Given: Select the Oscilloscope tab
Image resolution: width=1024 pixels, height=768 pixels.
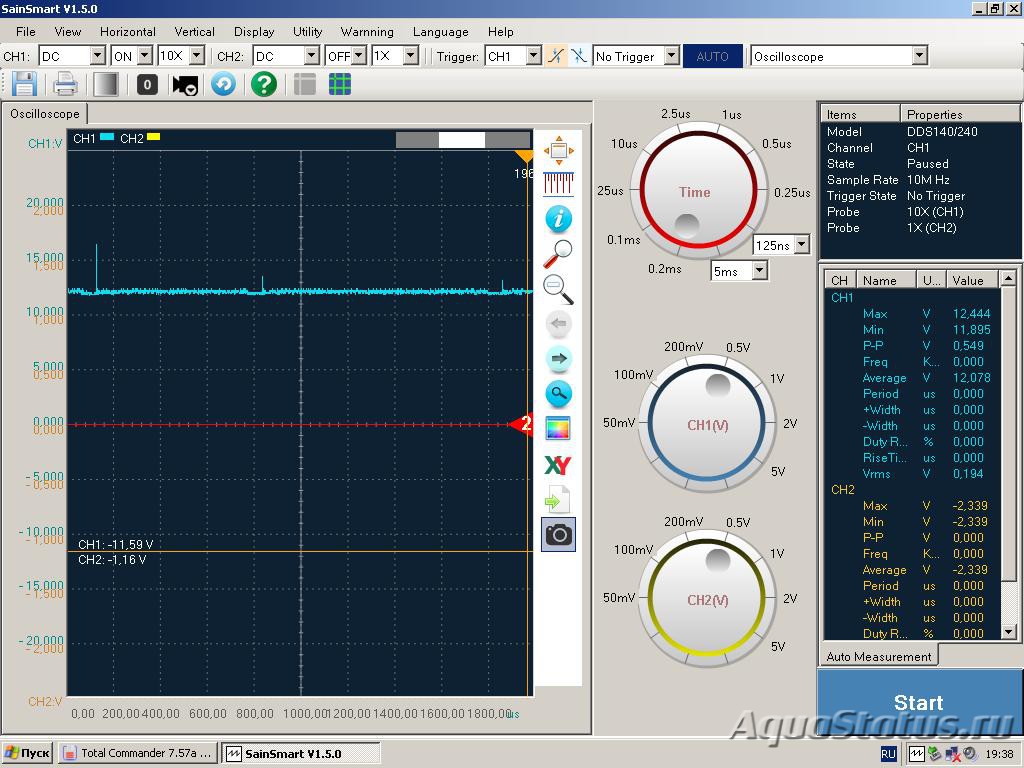Looking at the screenshot, I should click(x=44, y=114).
